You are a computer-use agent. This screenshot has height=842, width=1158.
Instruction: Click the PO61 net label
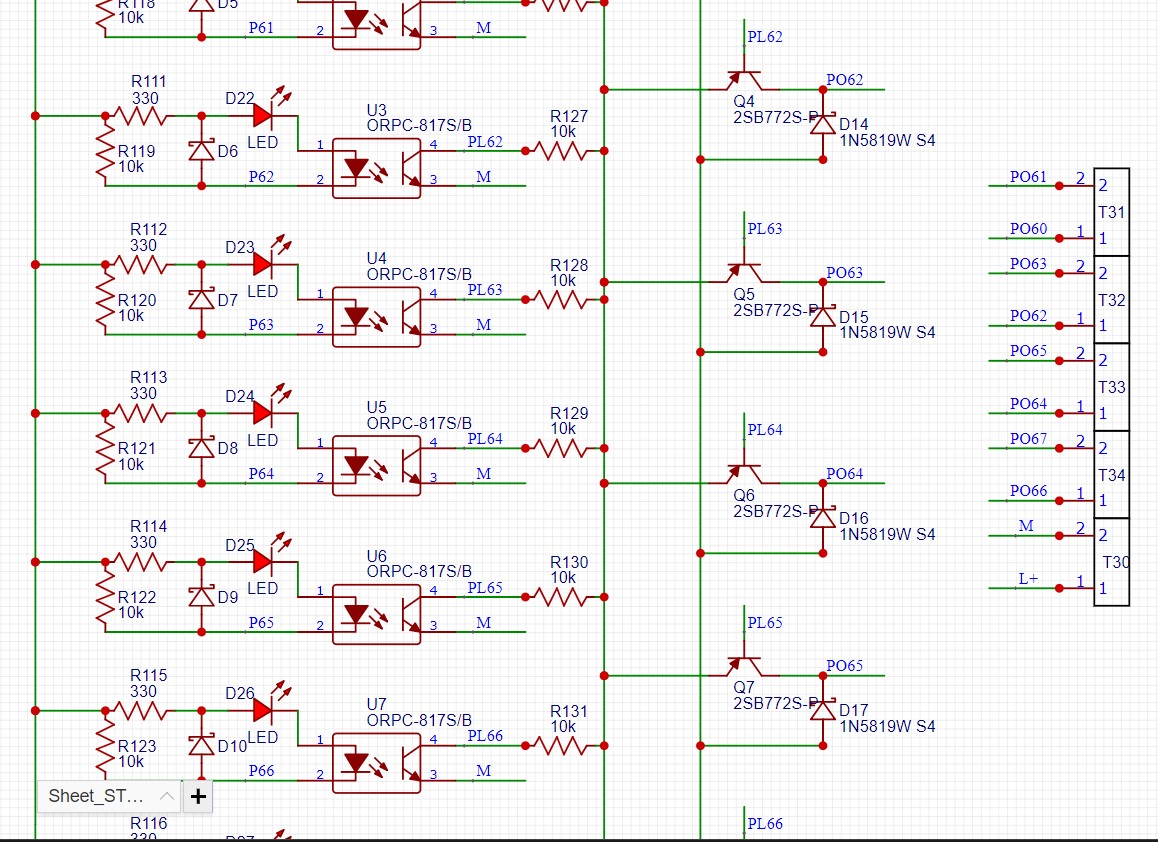point(1028,177)
